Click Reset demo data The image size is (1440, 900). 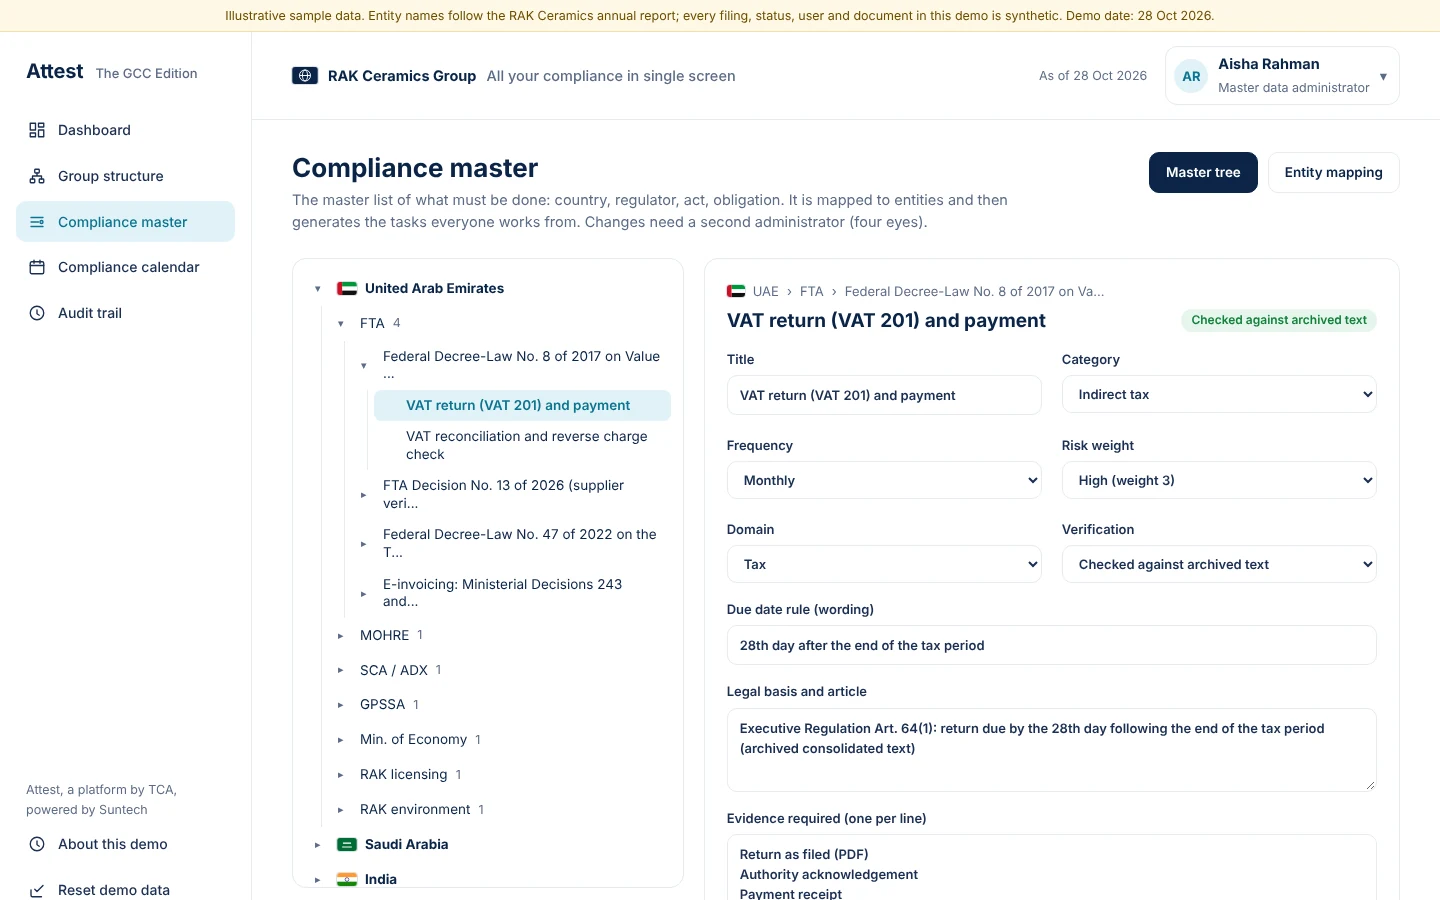(x=125, y=889)
